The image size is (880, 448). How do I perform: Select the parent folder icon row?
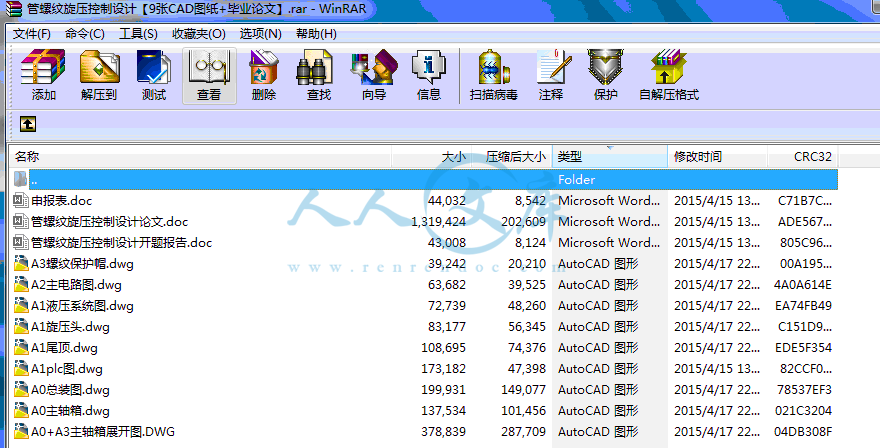21,180
